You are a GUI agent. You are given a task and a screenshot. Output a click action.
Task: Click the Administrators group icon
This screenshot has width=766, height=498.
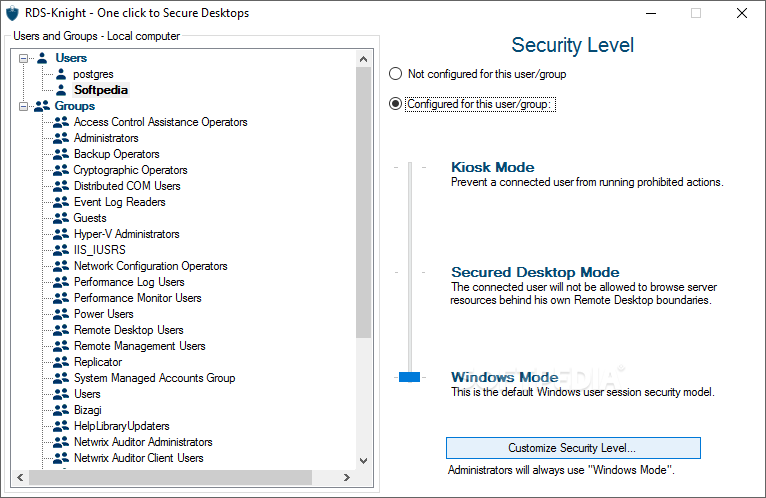pyautogui.click(x=61, y=138)
